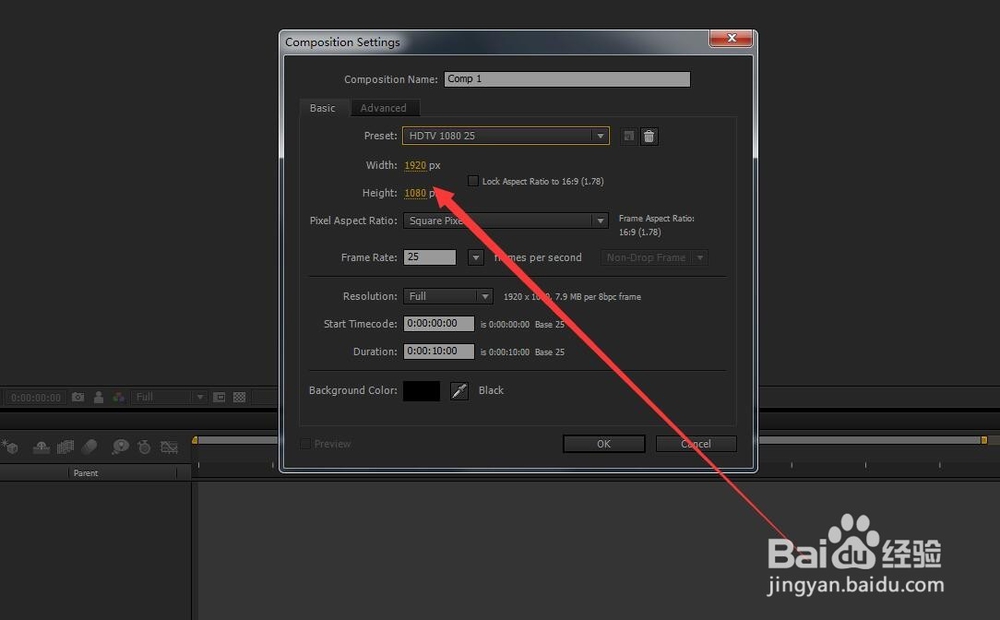Open the frame rate arrow dropdown

tap(476, 258)
